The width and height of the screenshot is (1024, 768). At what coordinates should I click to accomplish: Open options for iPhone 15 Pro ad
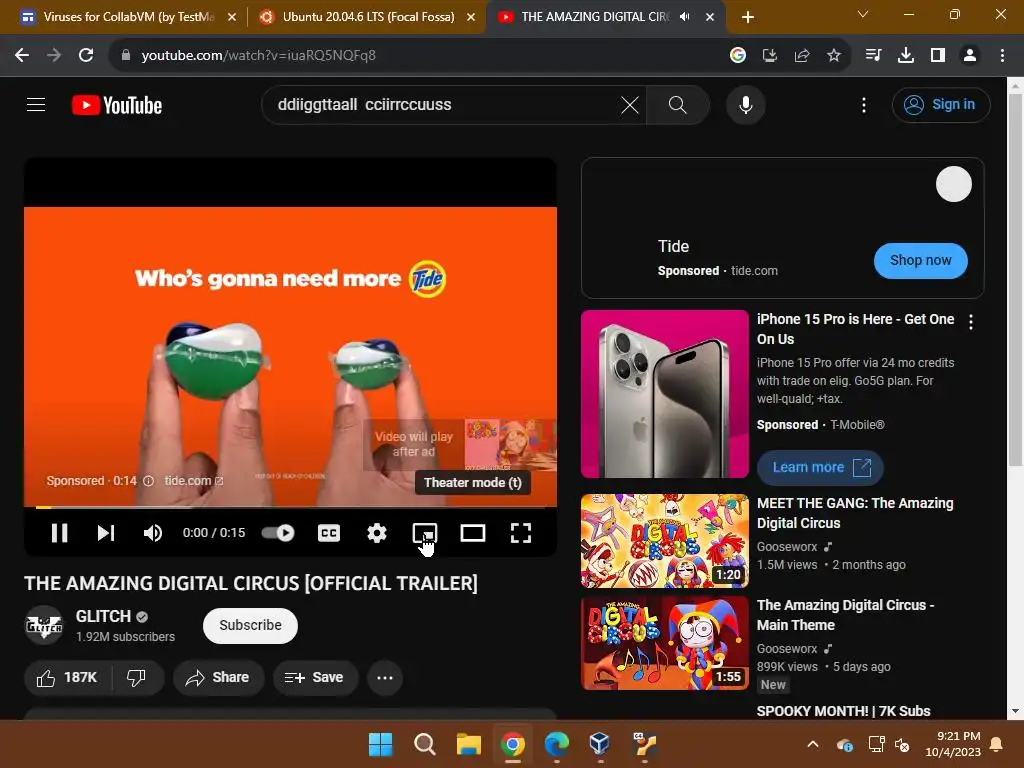(971, 322)
